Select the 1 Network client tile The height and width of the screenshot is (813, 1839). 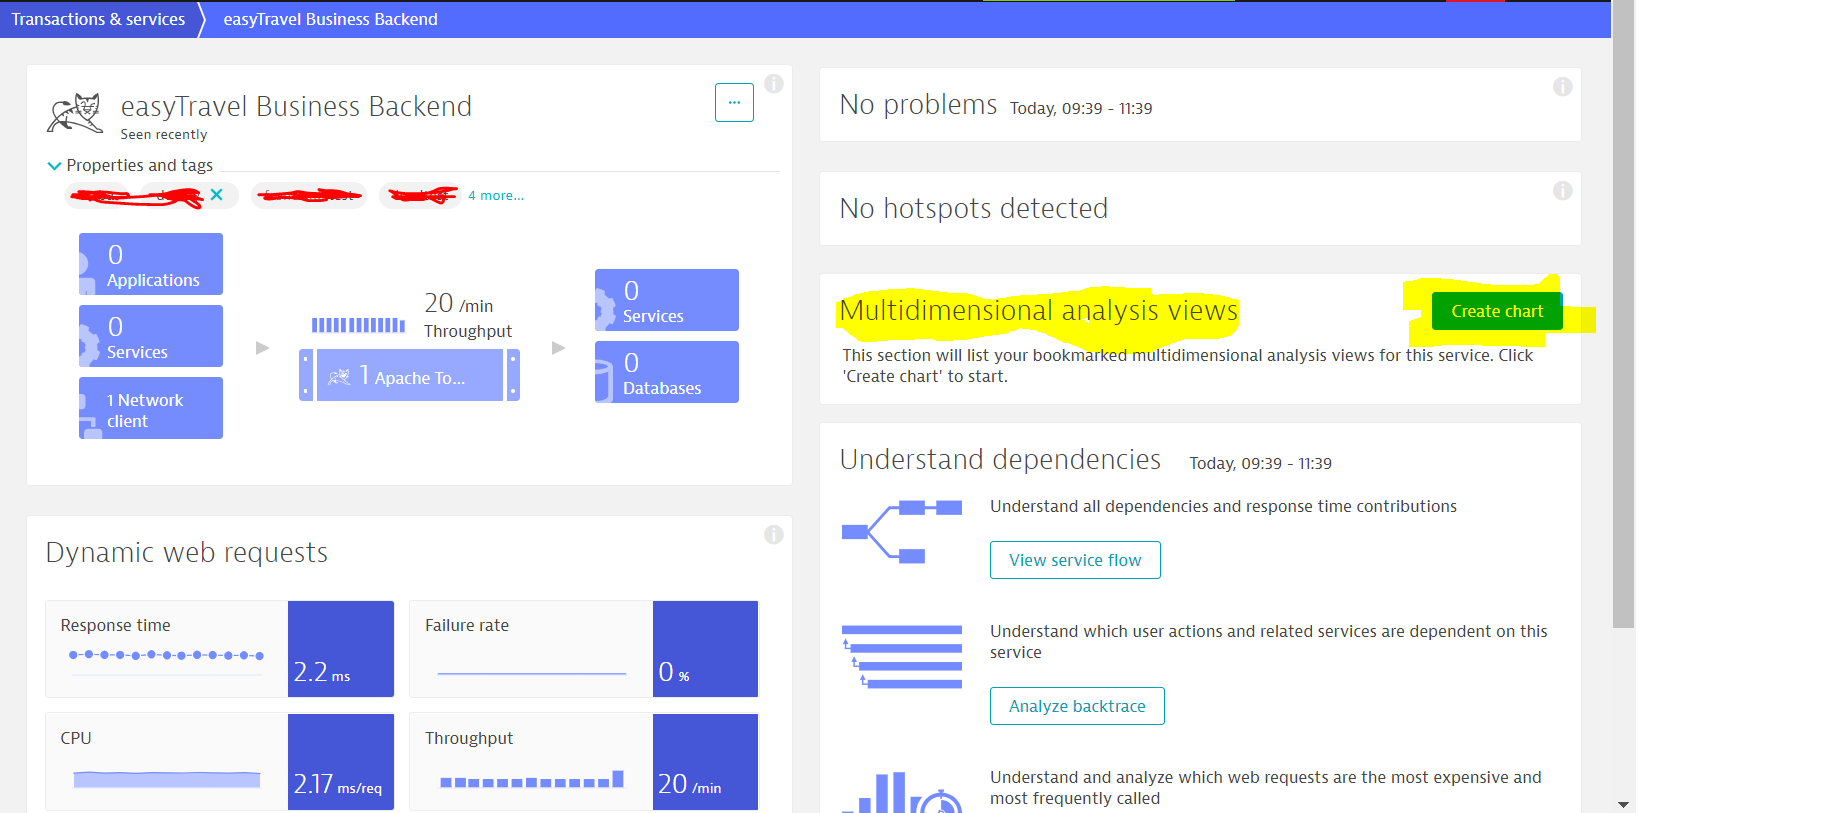(151, 409)
